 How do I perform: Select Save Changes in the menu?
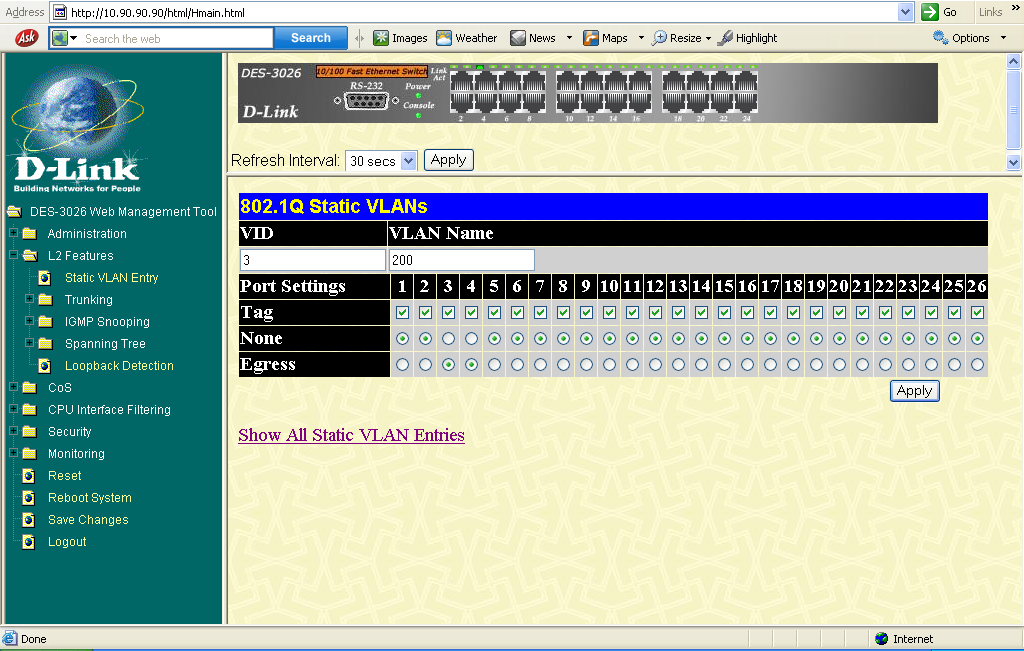coord(88,520)
